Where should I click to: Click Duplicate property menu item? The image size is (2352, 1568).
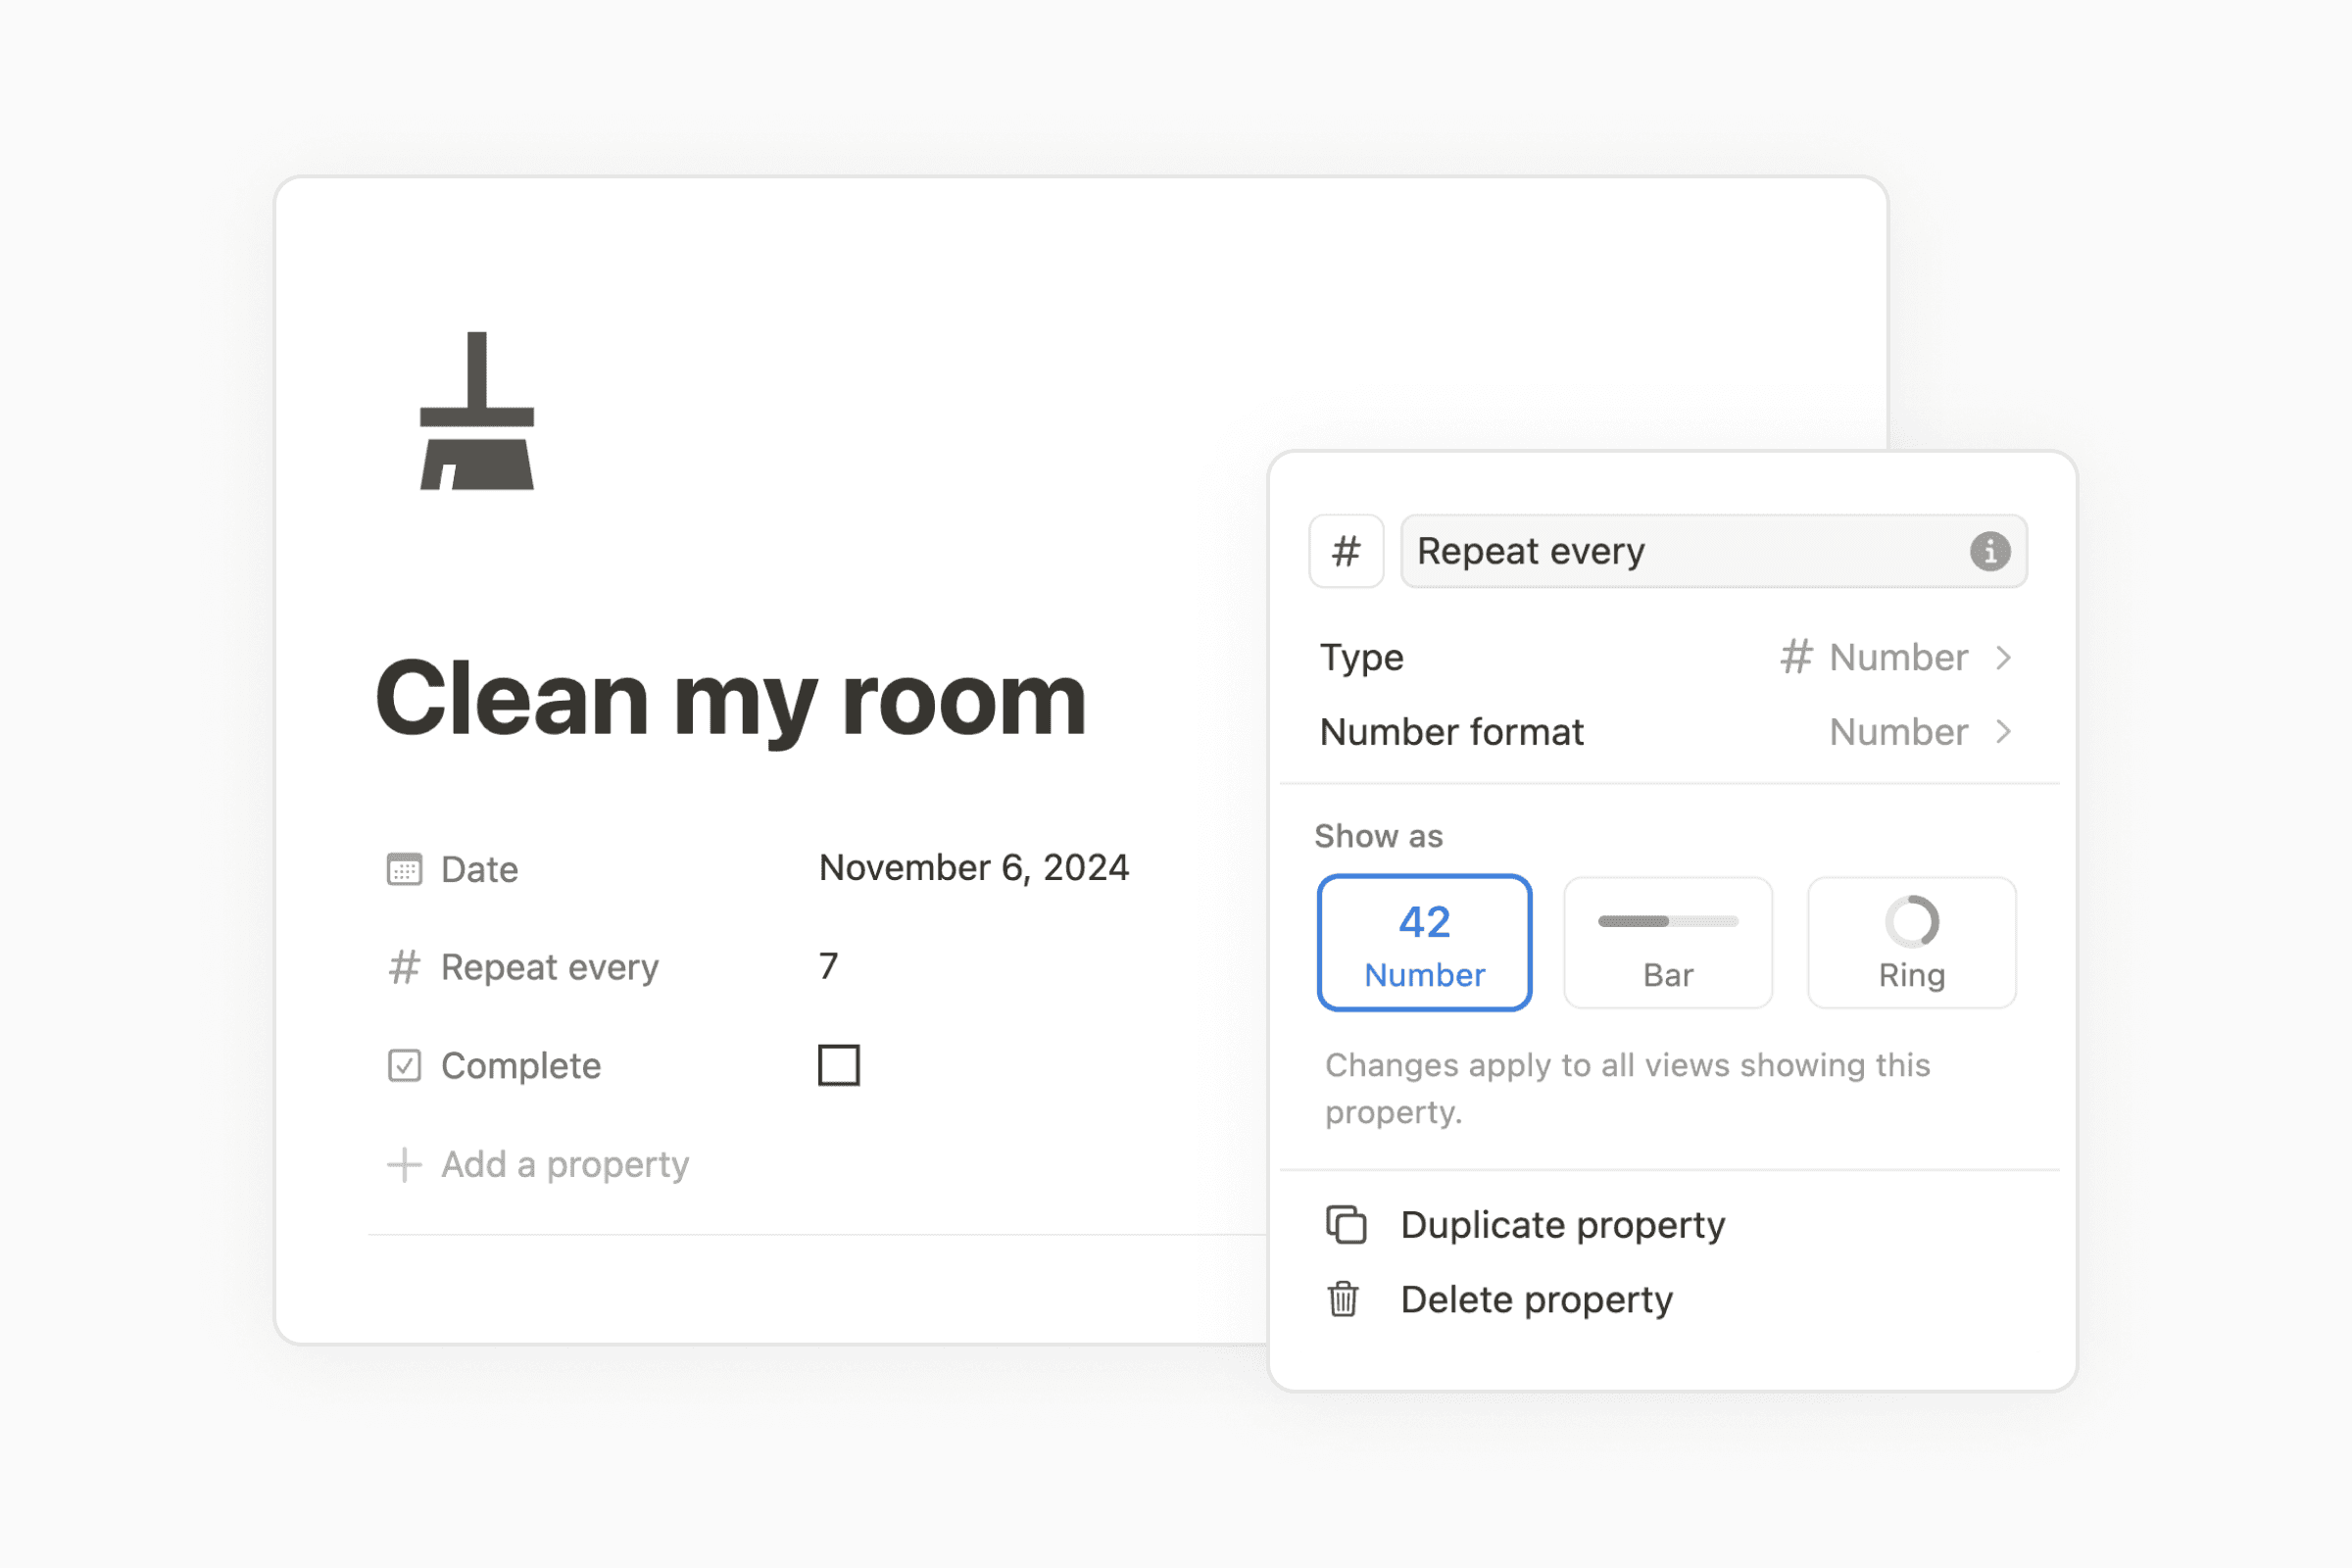1563,1221
